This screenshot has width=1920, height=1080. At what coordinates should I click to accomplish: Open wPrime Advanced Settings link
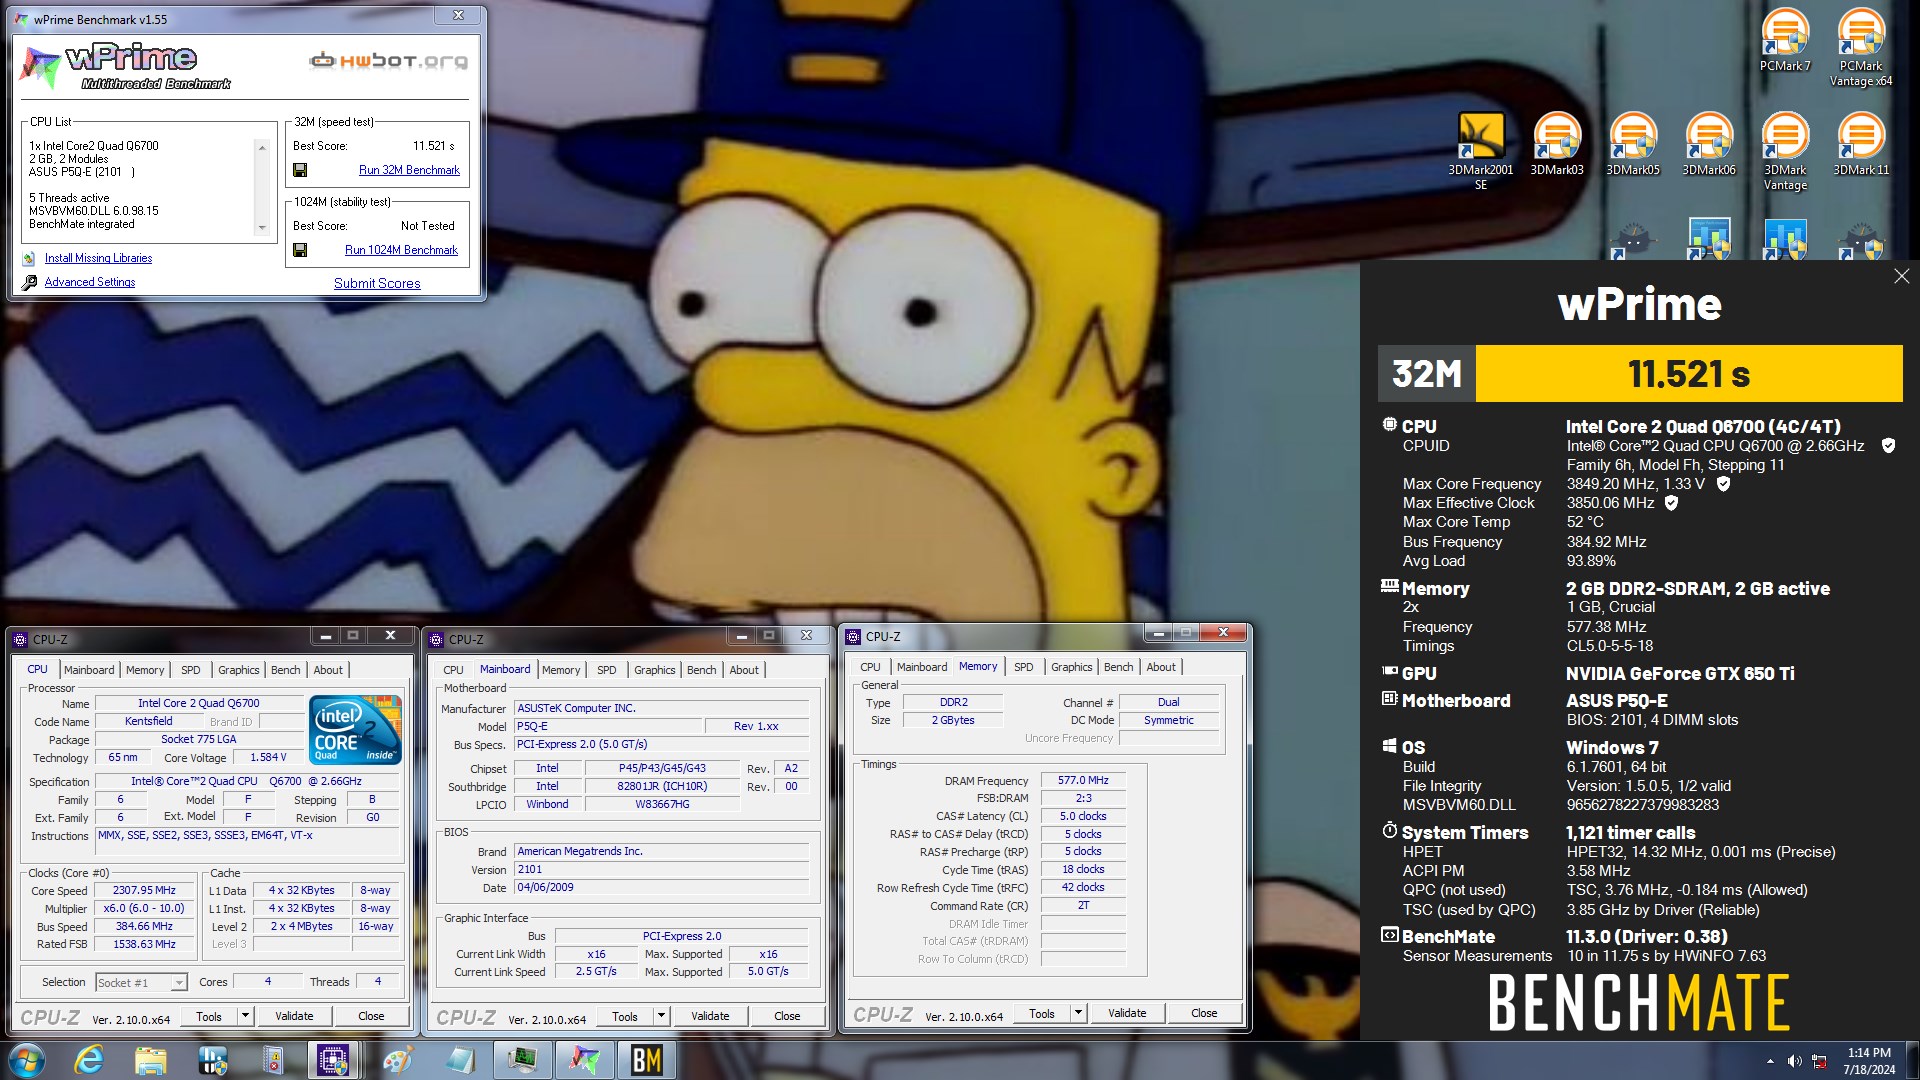(89, 282)
